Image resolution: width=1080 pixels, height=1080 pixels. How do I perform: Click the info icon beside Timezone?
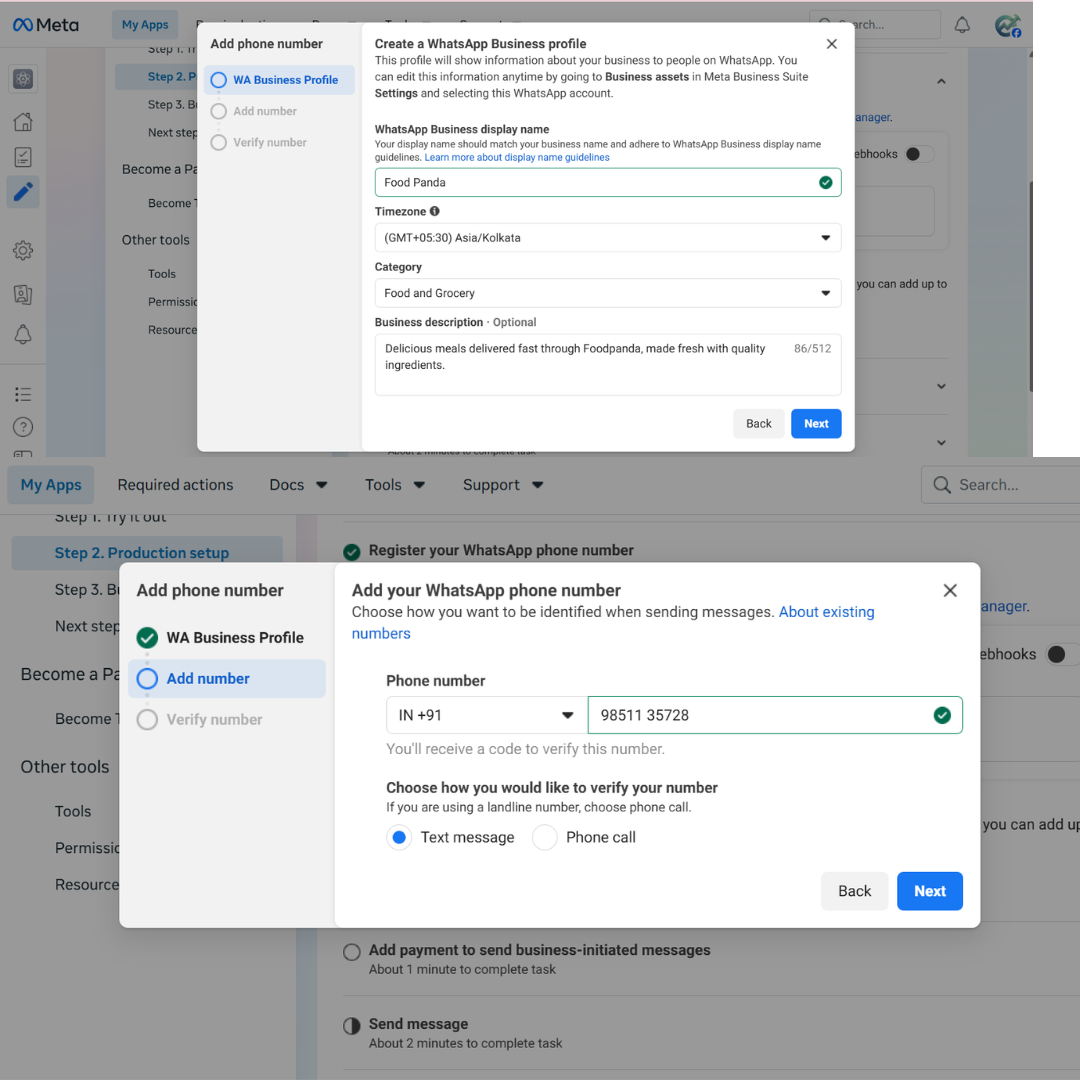[435, 211]
